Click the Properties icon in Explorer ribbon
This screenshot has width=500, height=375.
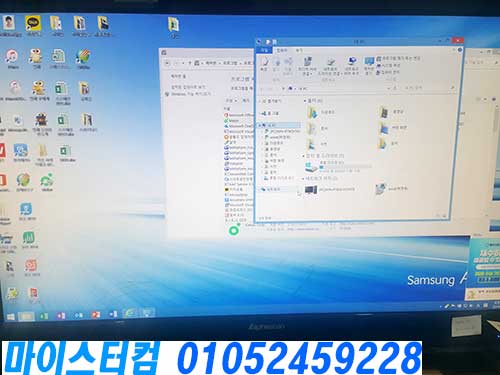264,64
